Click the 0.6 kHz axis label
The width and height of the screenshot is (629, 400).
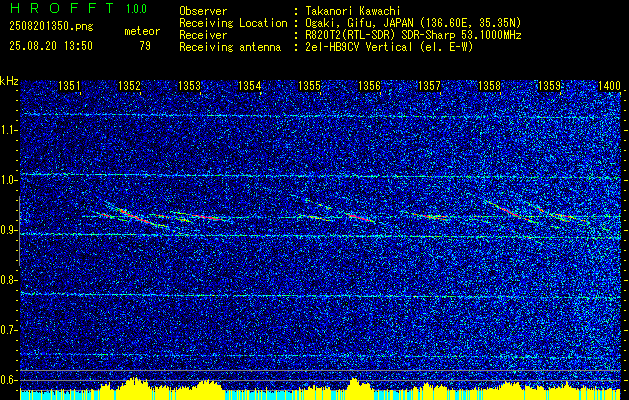[9, 380]
